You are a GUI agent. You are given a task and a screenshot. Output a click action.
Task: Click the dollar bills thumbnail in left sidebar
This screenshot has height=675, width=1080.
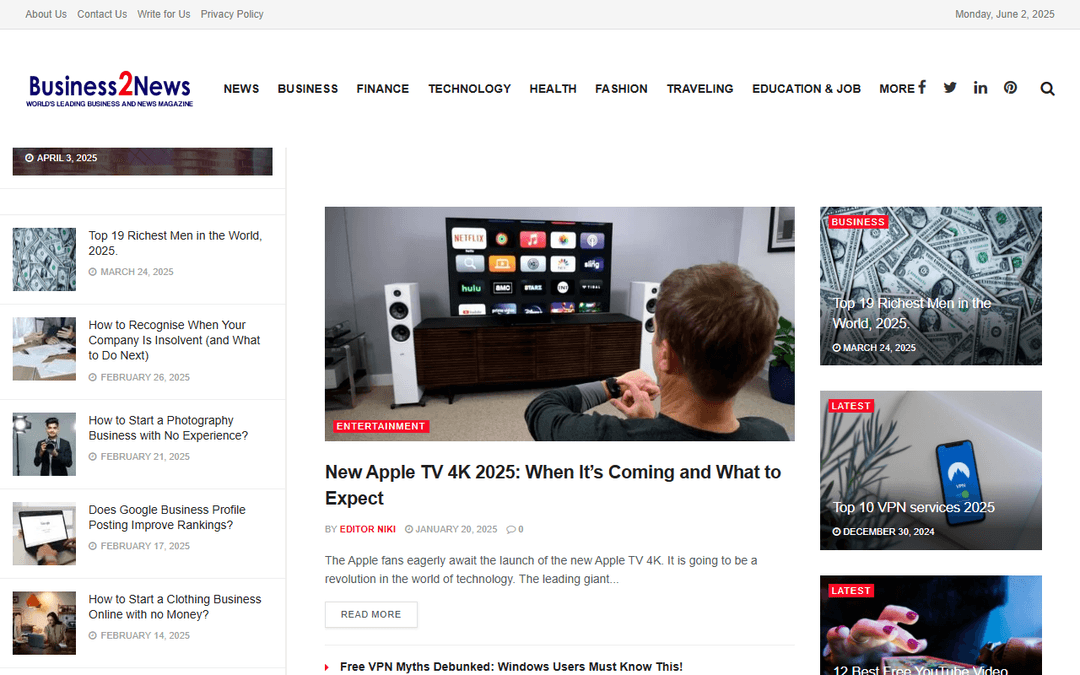[44, 259]
